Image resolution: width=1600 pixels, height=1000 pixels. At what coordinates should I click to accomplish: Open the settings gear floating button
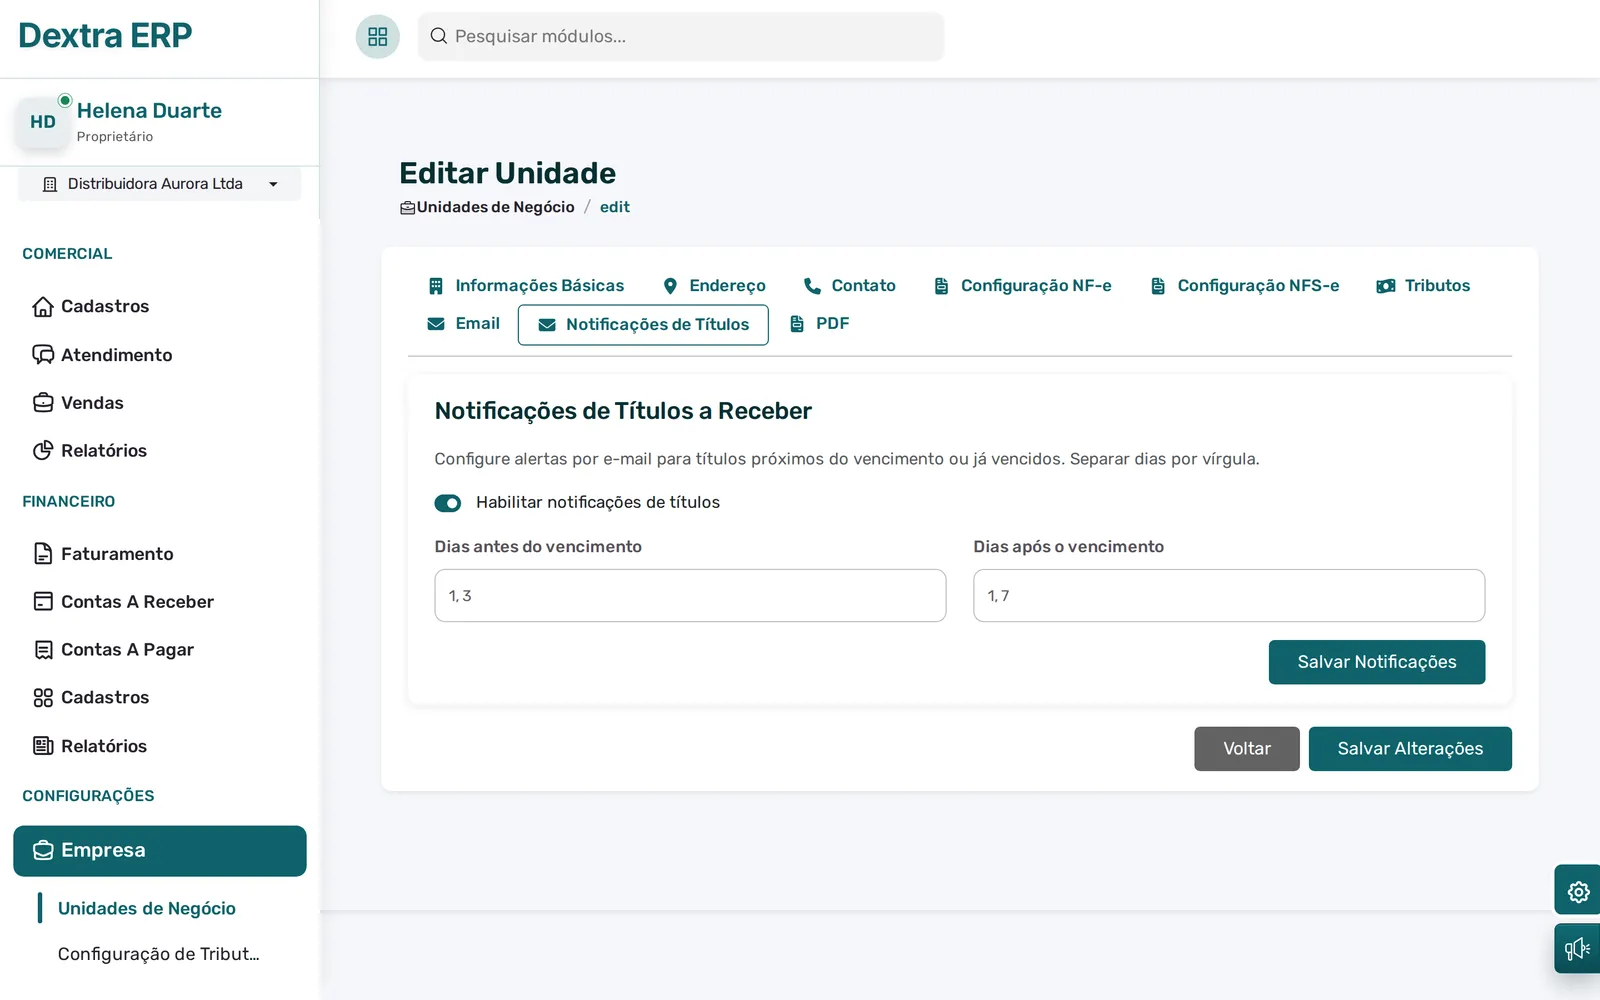click(1578, 891)
